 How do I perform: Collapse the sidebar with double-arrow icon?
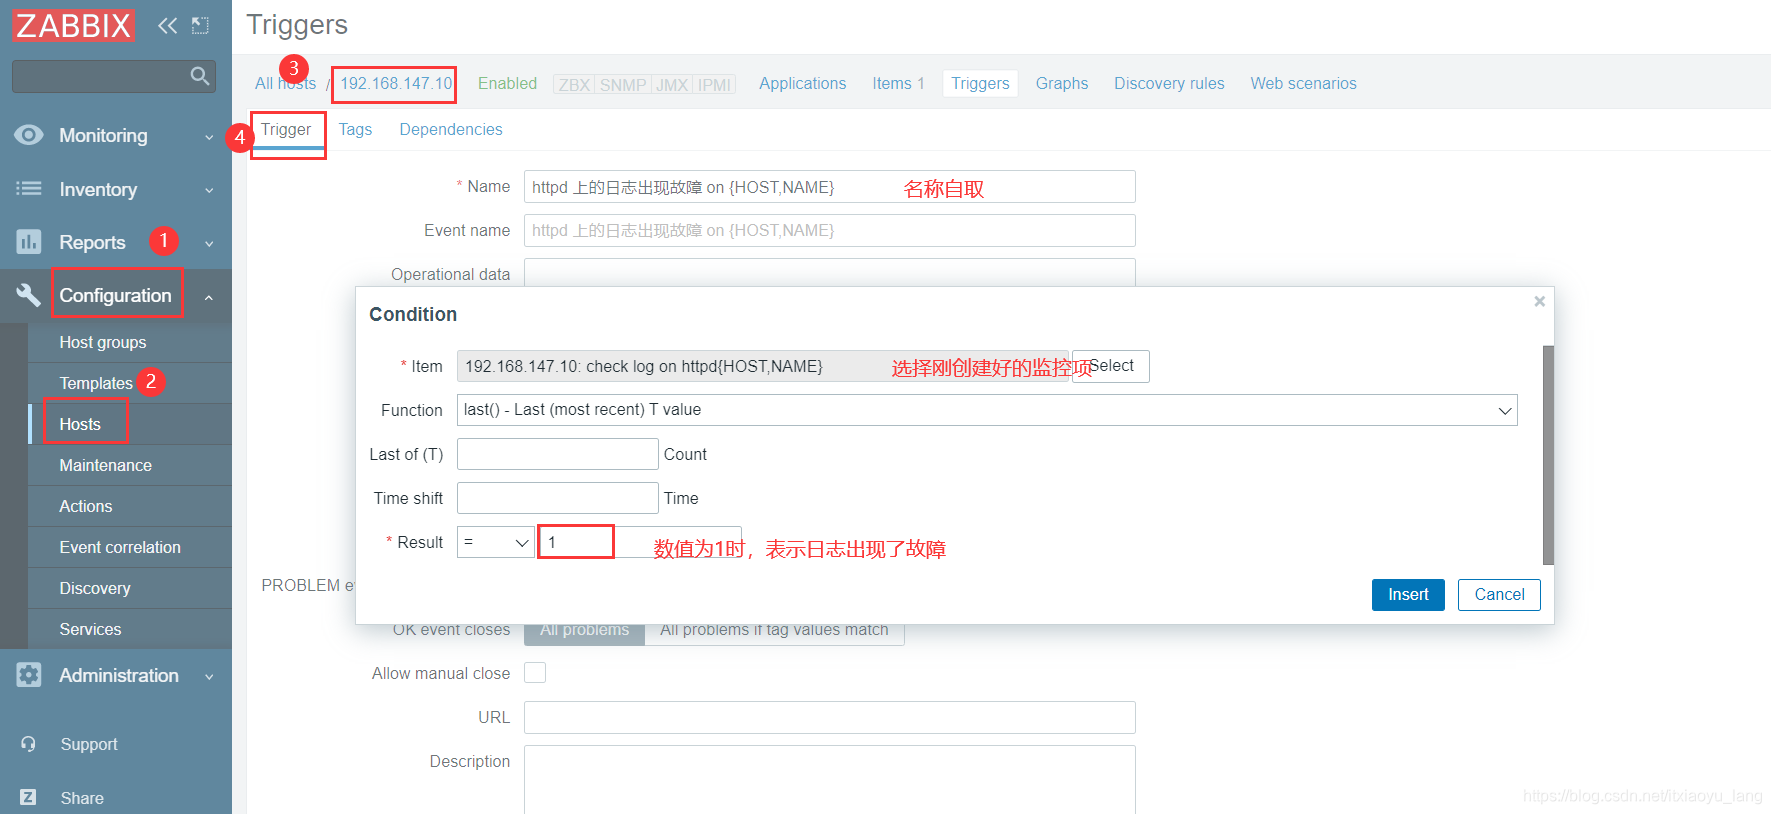coord(167,25)
